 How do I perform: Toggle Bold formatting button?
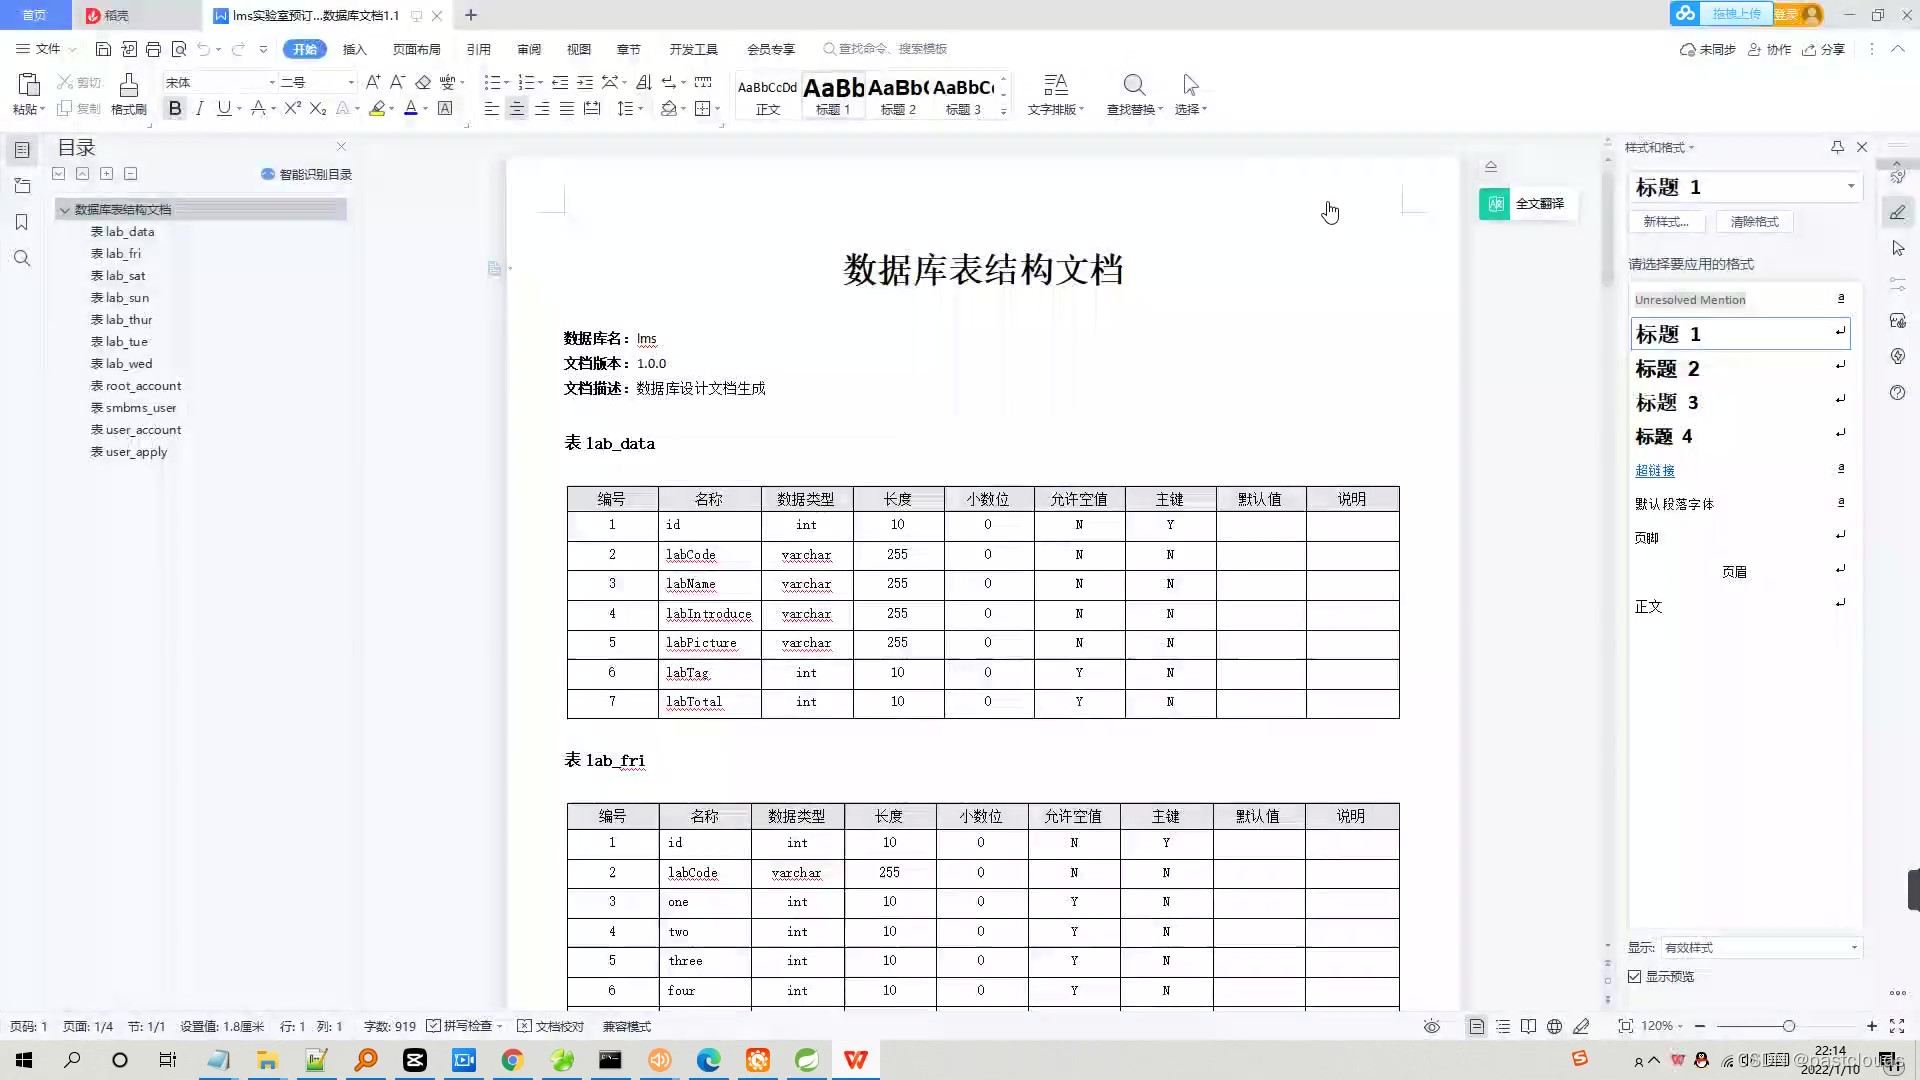coord(175,109)
